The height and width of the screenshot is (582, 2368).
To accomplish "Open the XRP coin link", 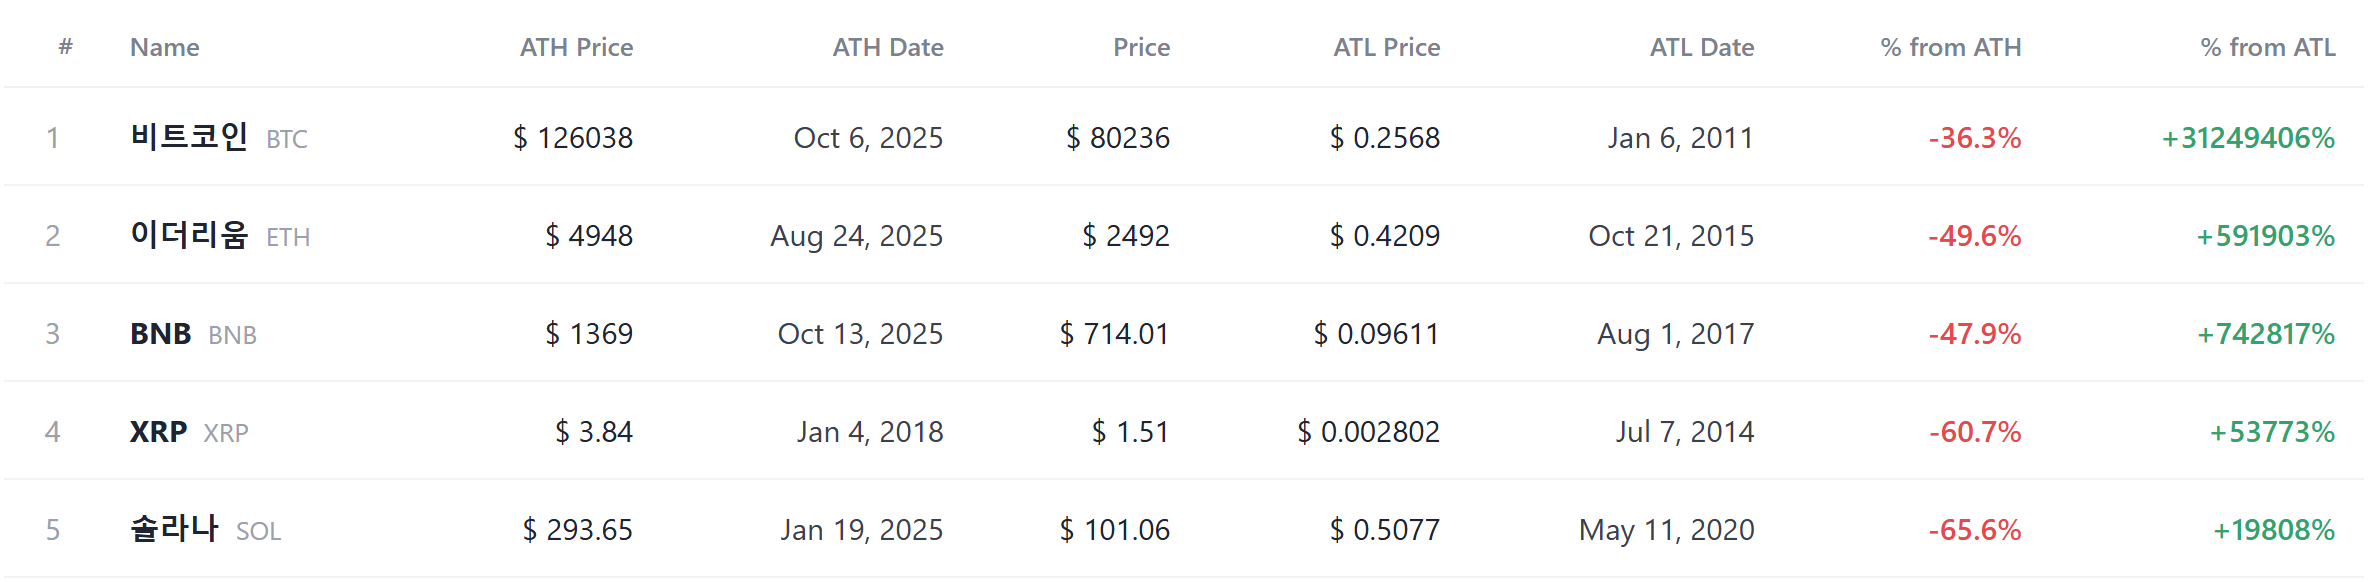I will (189, 432).
